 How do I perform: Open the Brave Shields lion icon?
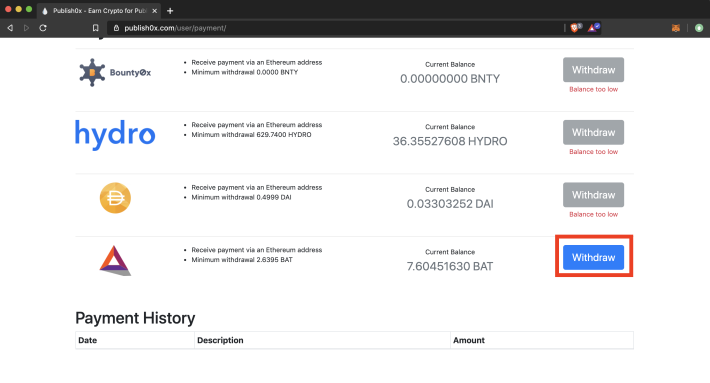[576, 28]
